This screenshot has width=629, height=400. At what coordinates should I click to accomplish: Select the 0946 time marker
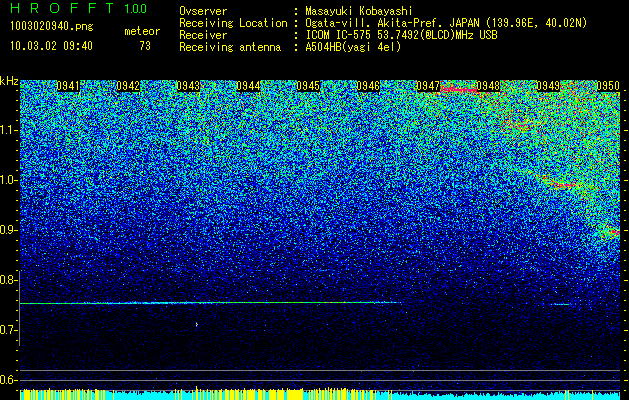coord(368,86)
